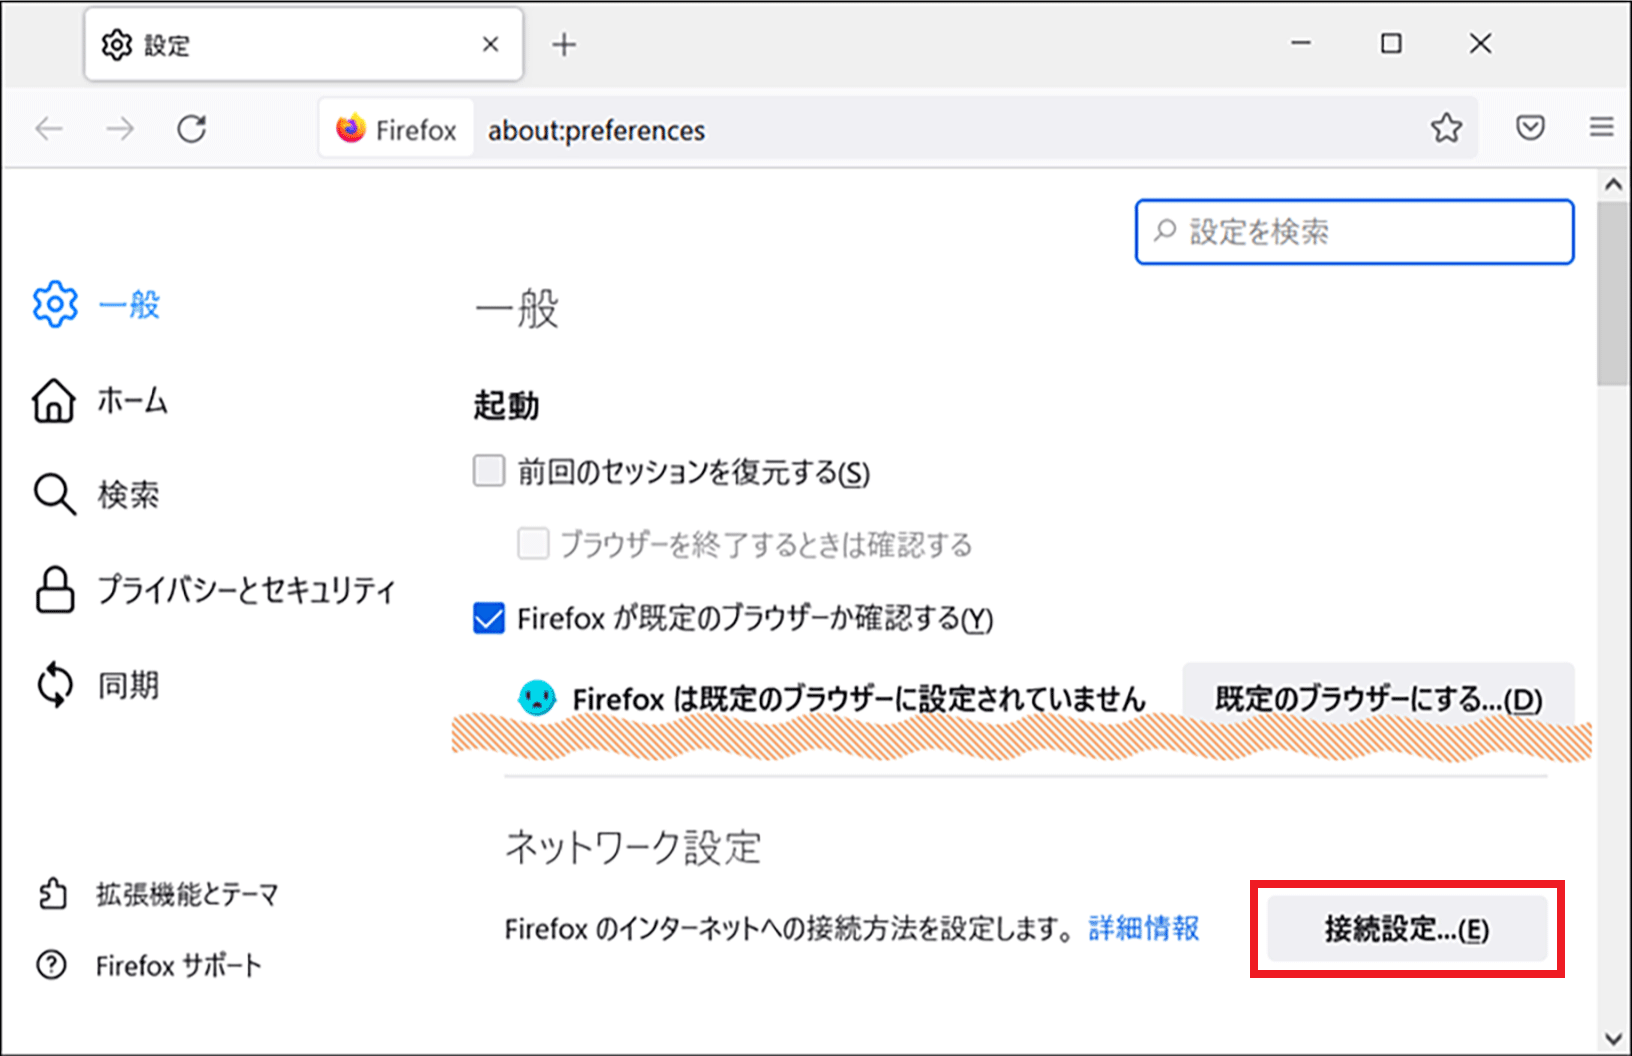Click about:preferences address bar text
Image resolution: width=1632 pixels, height=1056 pixels.
pyautogui.click(x=597, y=130)
